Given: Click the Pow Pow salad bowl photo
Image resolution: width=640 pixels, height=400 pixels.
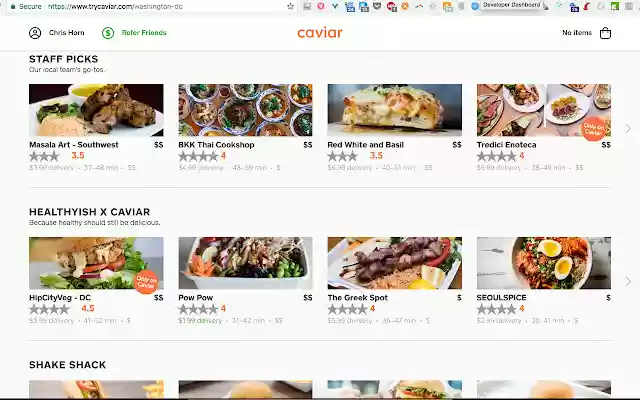Looking at the screenshot, I should point(245,263).
